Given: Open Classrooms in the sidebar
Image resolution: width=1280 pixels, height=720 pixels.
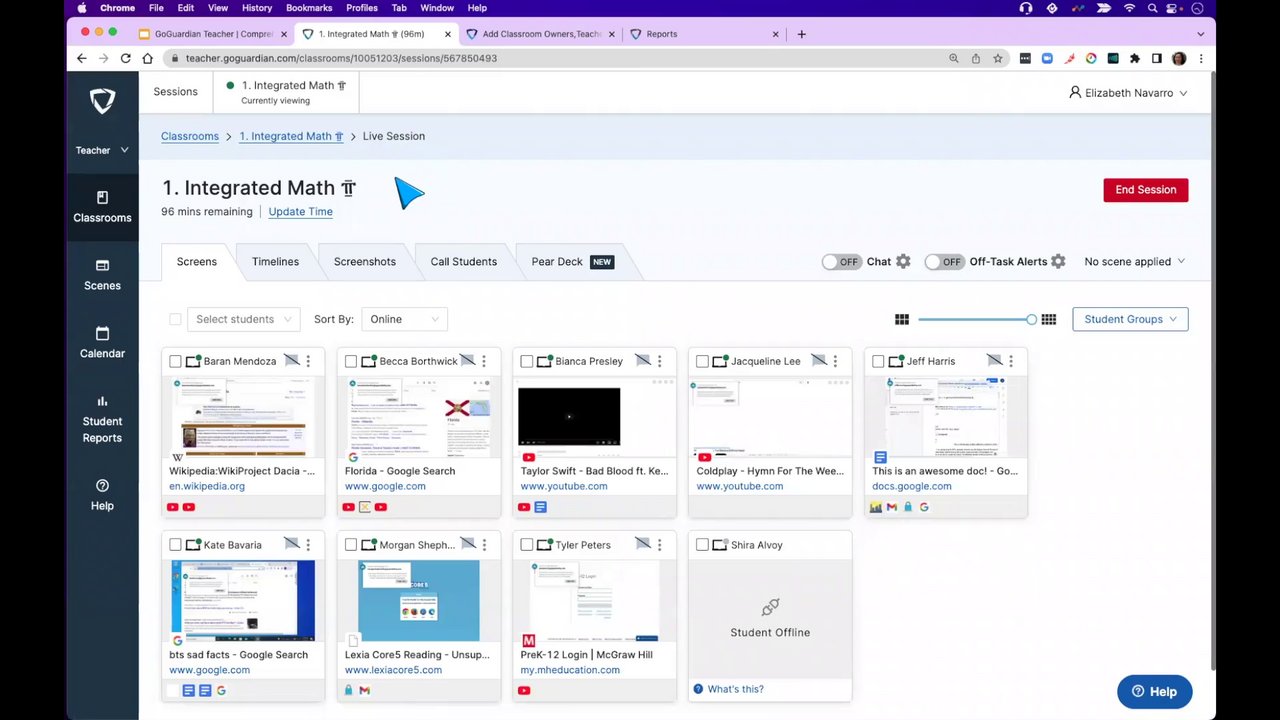Looking at the screenshot, I should [x=102, y=207].
